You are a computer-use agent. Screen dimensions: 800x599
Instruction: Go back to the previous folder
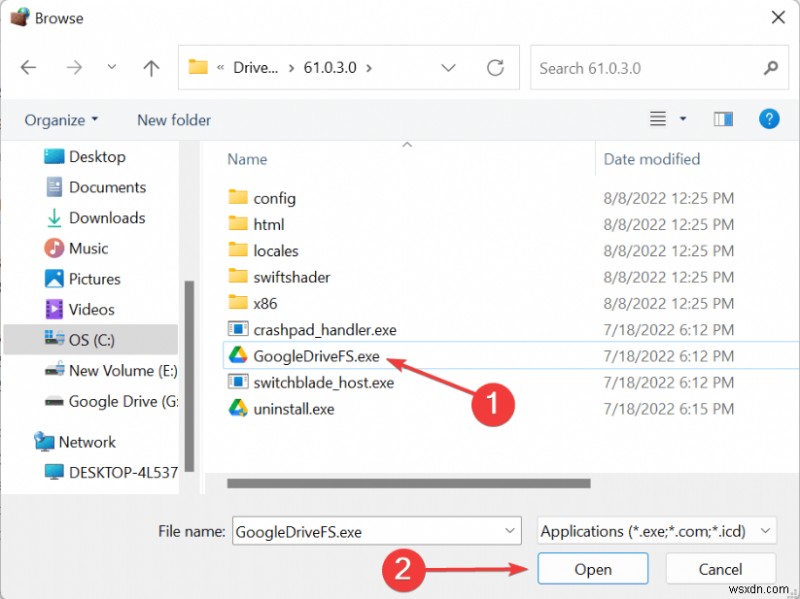(x=28, y=68)
